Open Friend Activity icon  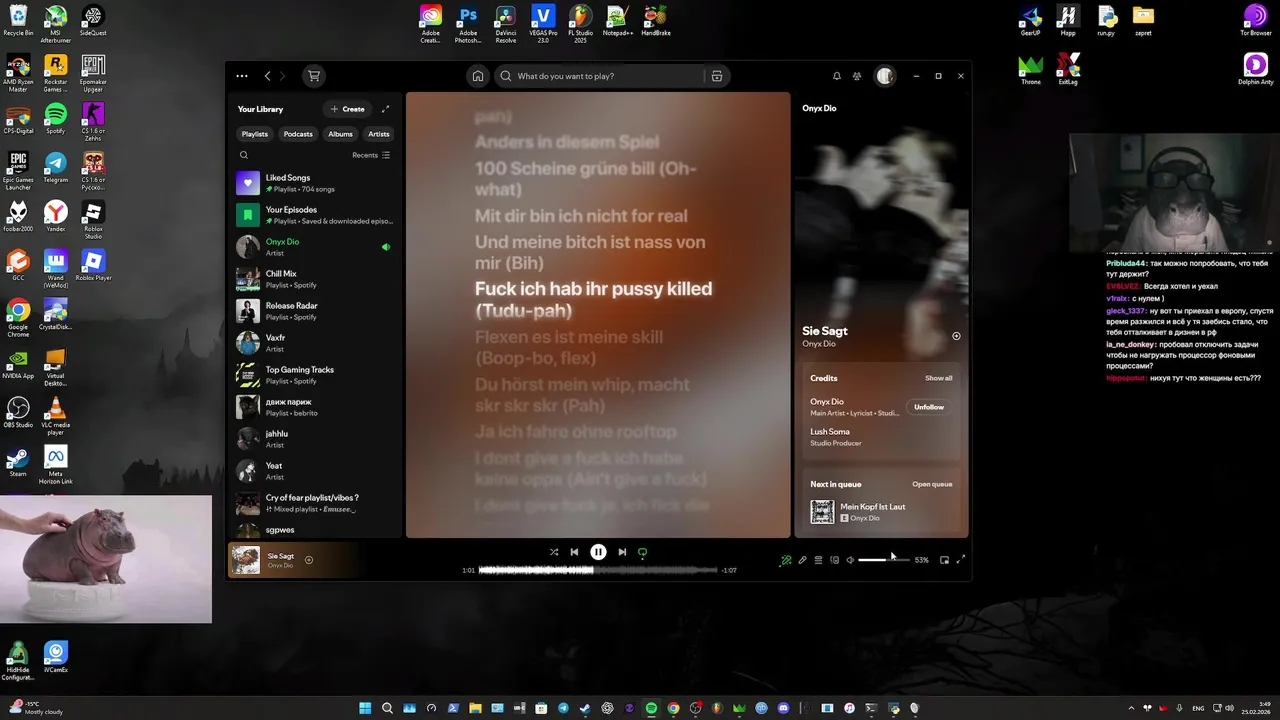pos(857,76)
